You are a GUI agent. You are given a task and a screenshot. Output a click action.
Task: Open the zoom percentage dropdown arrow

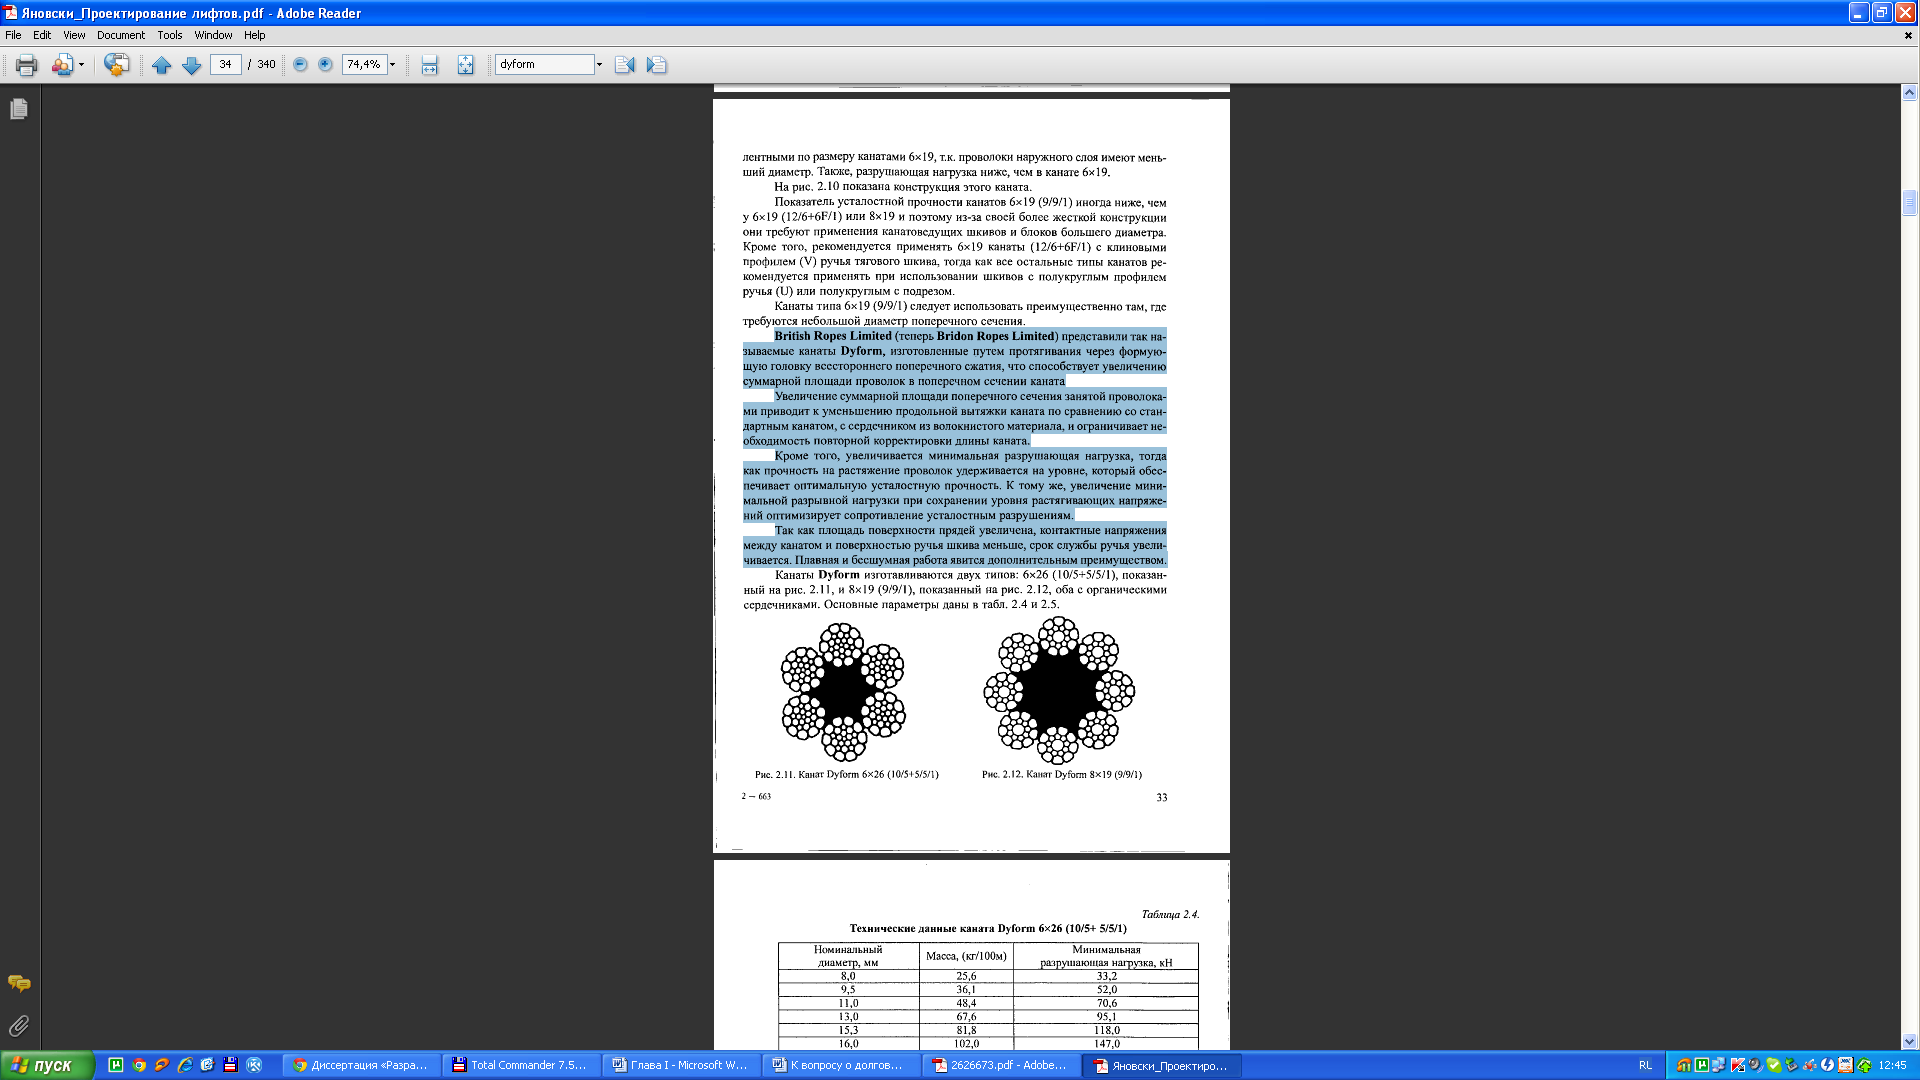click(392, 64)
